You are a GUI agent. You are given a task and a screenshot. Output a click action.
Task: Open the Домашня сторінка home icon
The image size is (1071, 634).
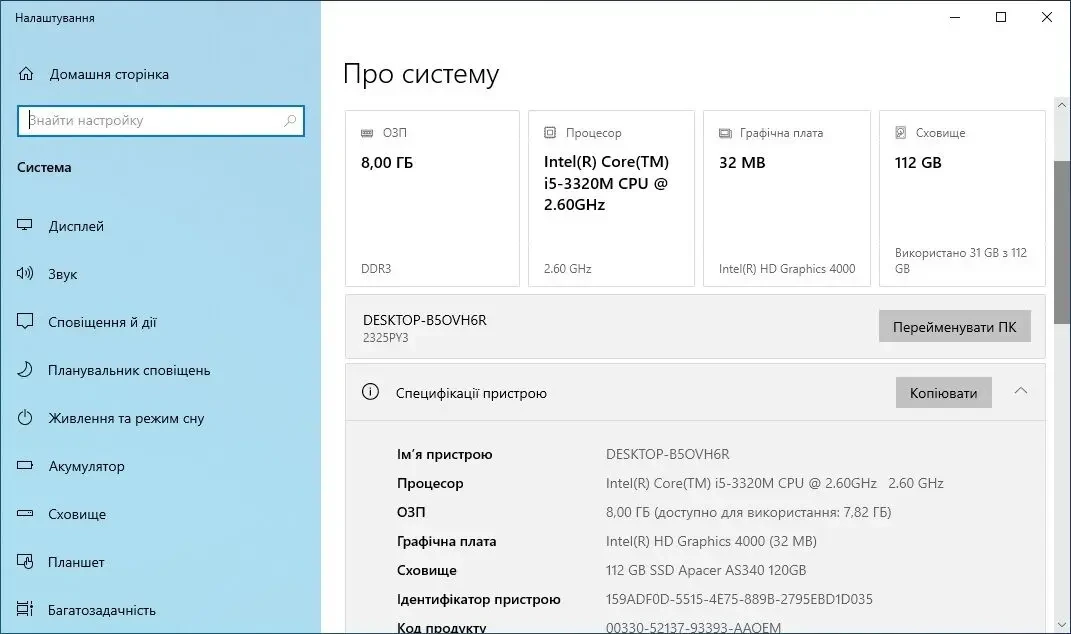tap(26, 74)
